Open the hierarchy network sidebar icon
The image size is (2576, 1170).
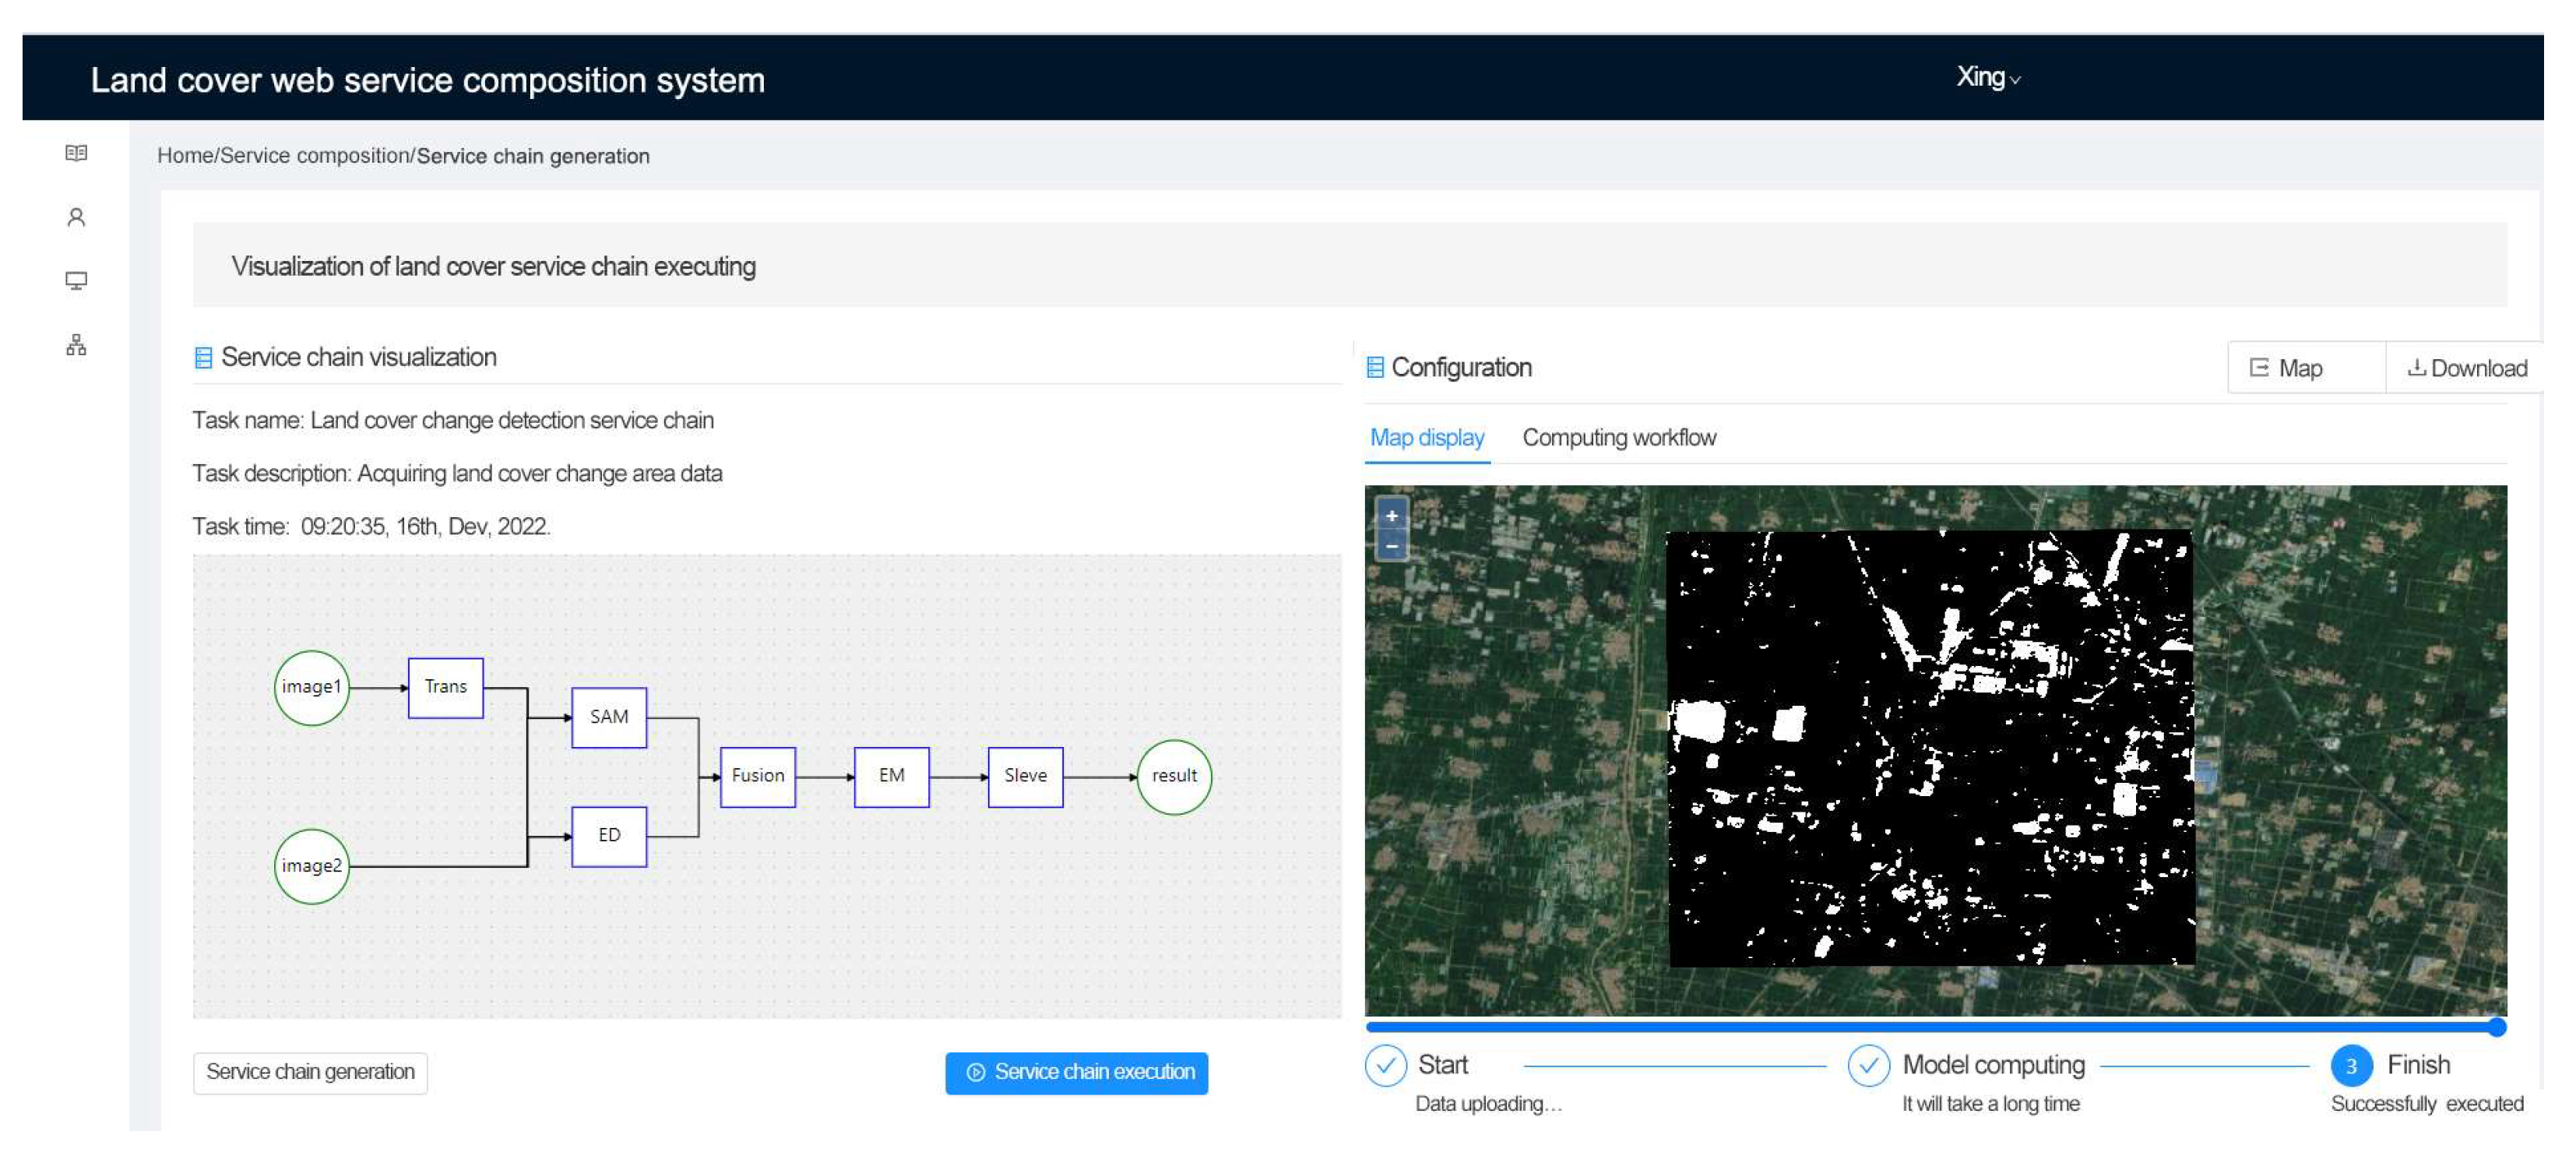point(76,345)
